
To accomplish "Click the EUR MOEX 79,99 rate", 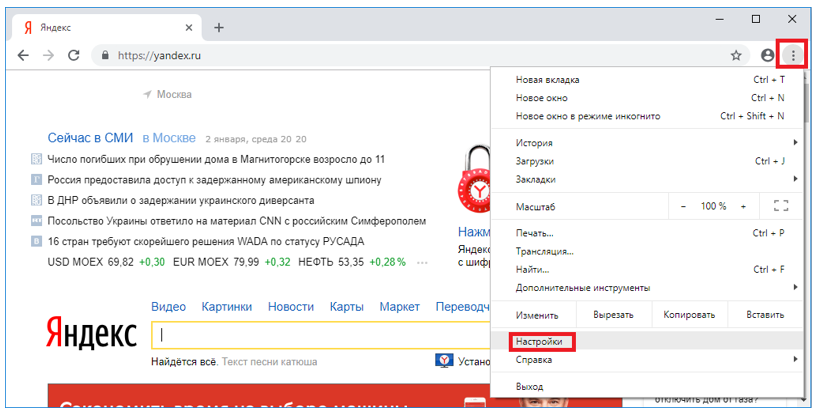I will [x=216, y=262].
